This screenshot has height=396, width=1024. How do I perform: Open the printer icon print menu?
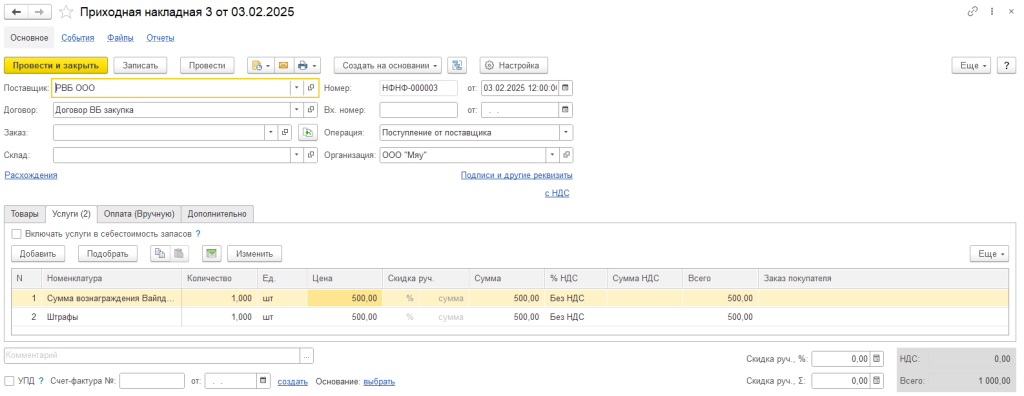(x=306, y=65)
